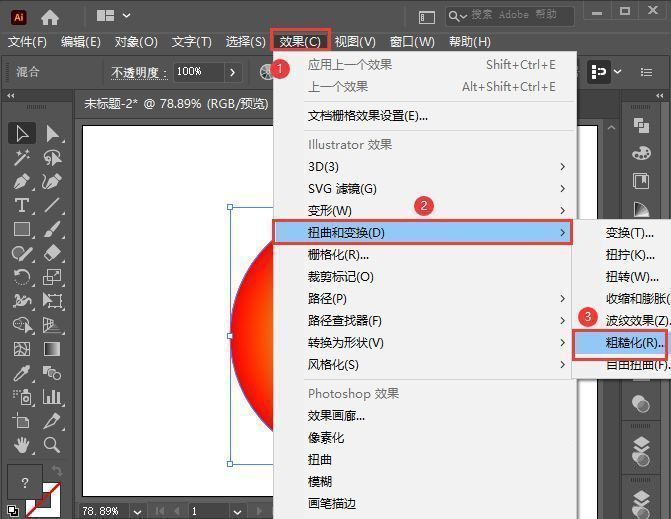
Task: Select the Shape Builder tool
Action: point(22,325)
